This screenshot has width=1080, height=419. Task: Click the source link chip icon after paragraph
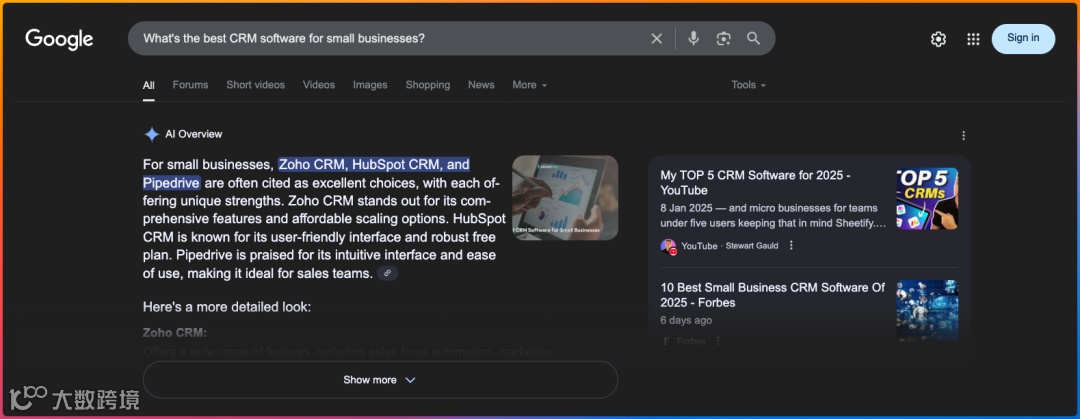[x=388, y=274]
